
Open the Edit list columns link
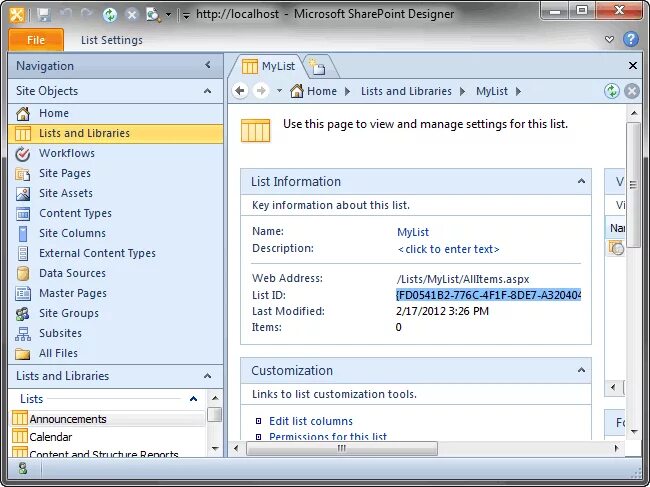311,421
